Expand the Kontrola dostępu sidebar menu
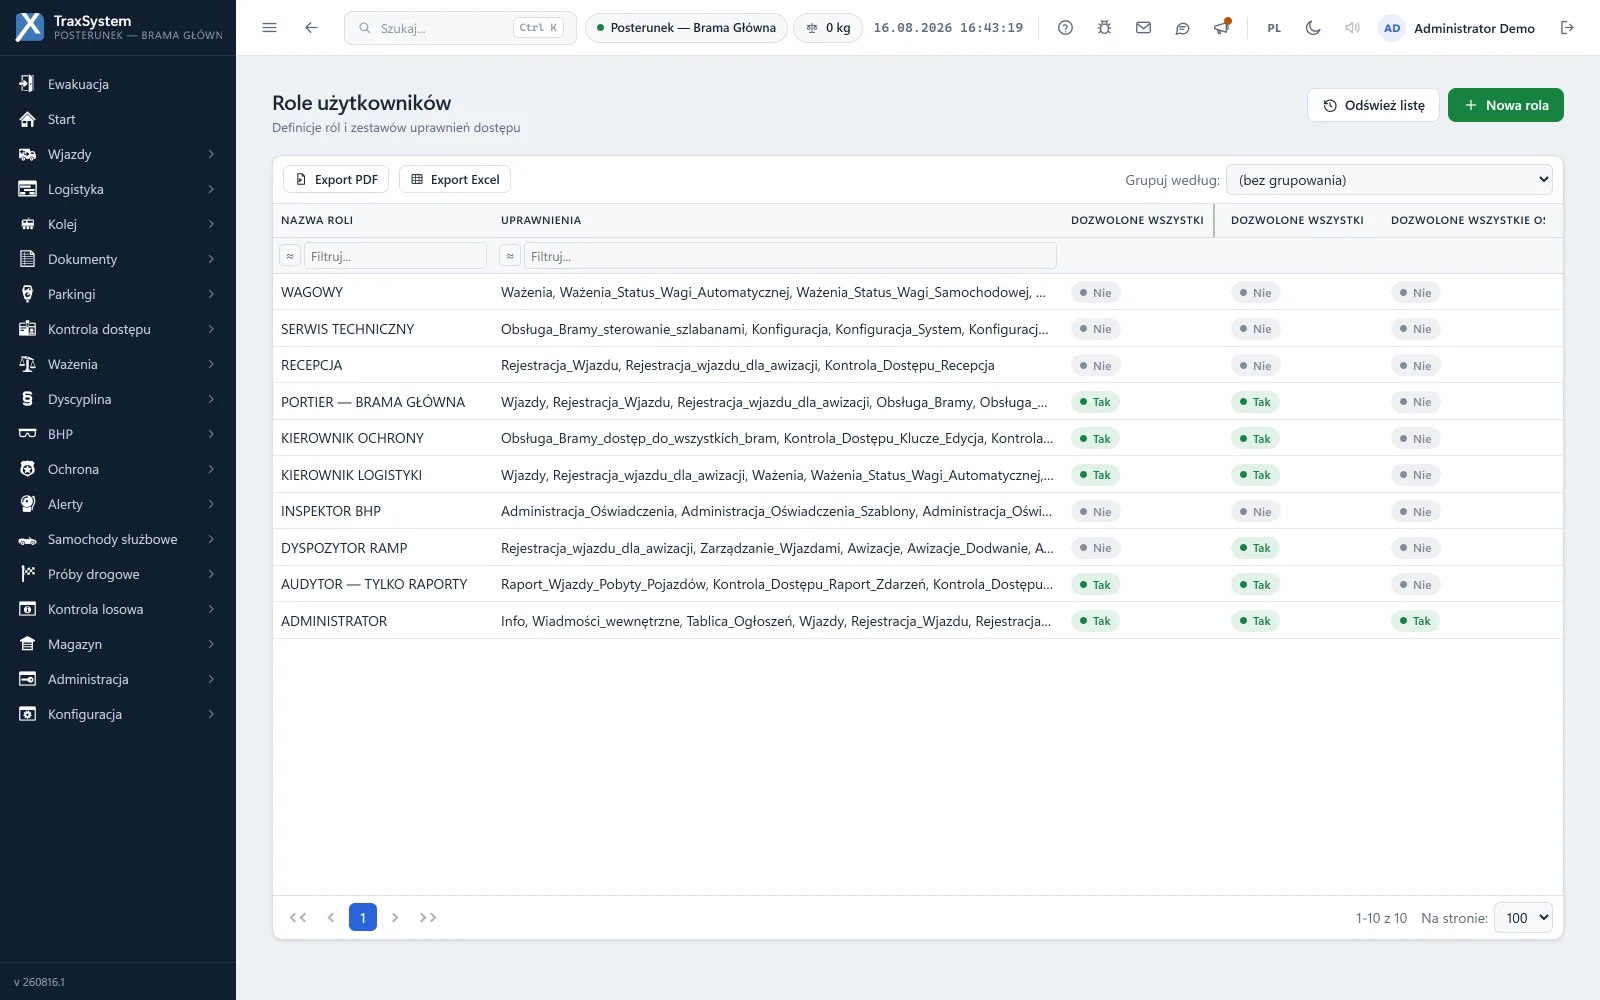Screen dimensions: 1600x1000 tap(118, 329)
